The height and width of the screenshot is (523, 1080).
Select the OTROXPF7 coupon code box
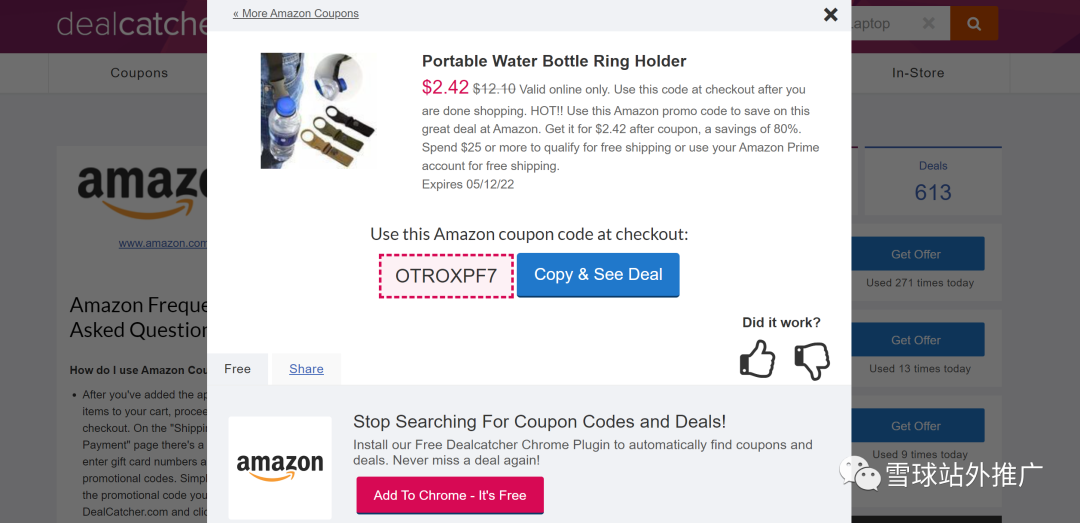pos(446,276)
